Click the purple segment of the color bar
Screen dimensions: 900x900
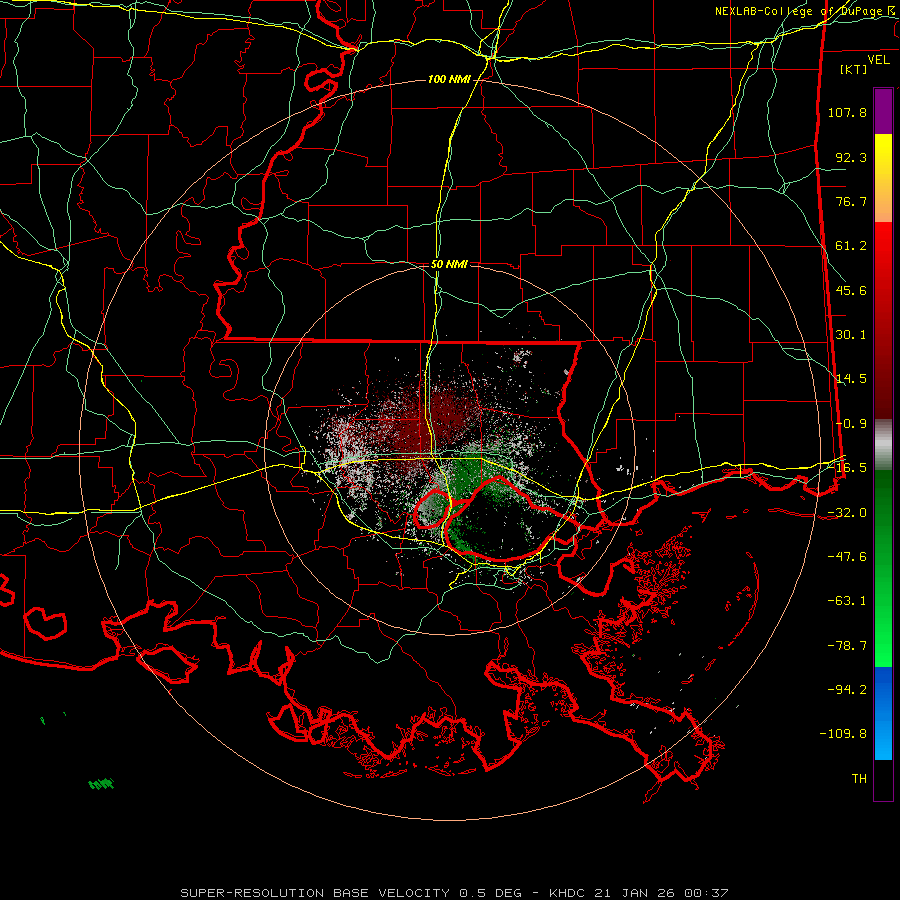[x=883, y=111]
